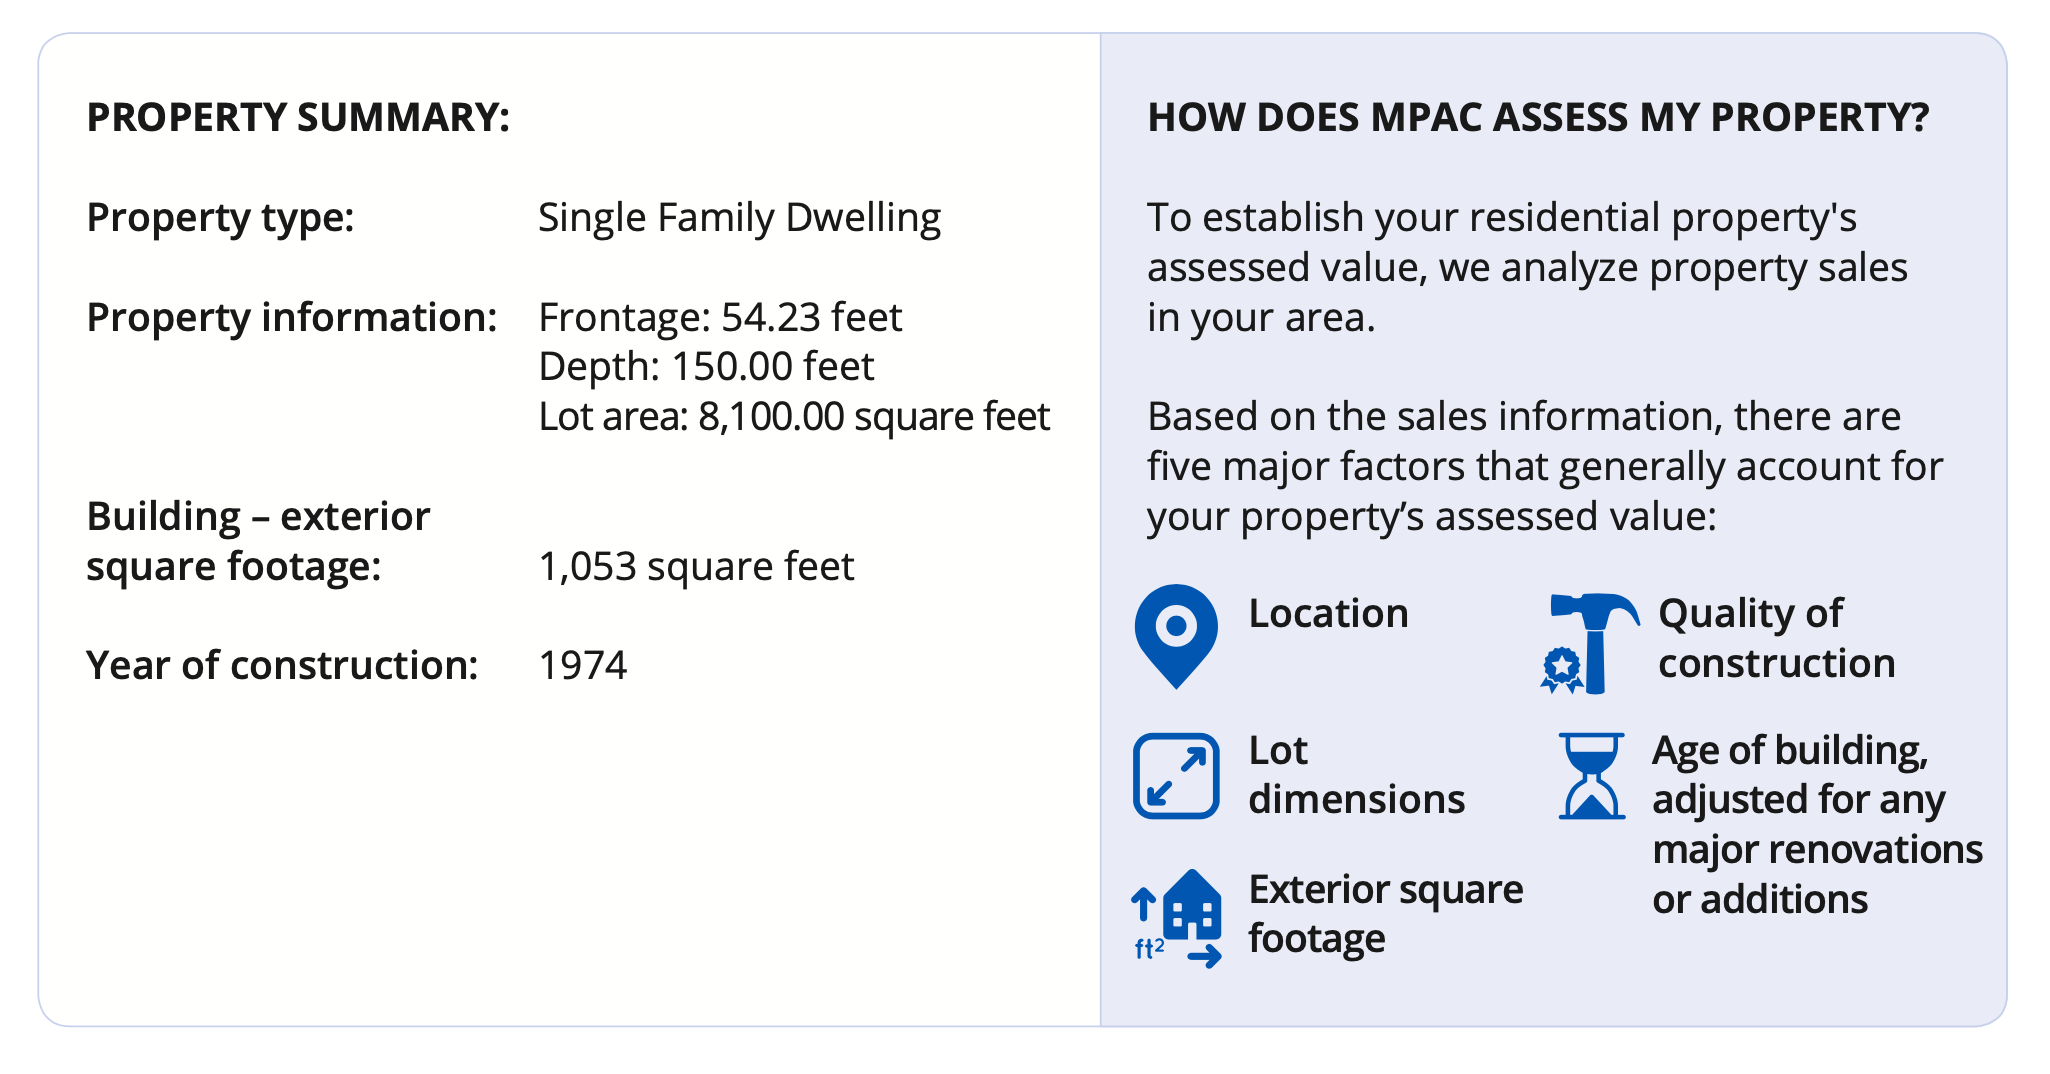The image size is (2050, 1074).
Task: Click the How Does MPAC Assess heading
Action: pyautogui.click(x=1538, y=117)
